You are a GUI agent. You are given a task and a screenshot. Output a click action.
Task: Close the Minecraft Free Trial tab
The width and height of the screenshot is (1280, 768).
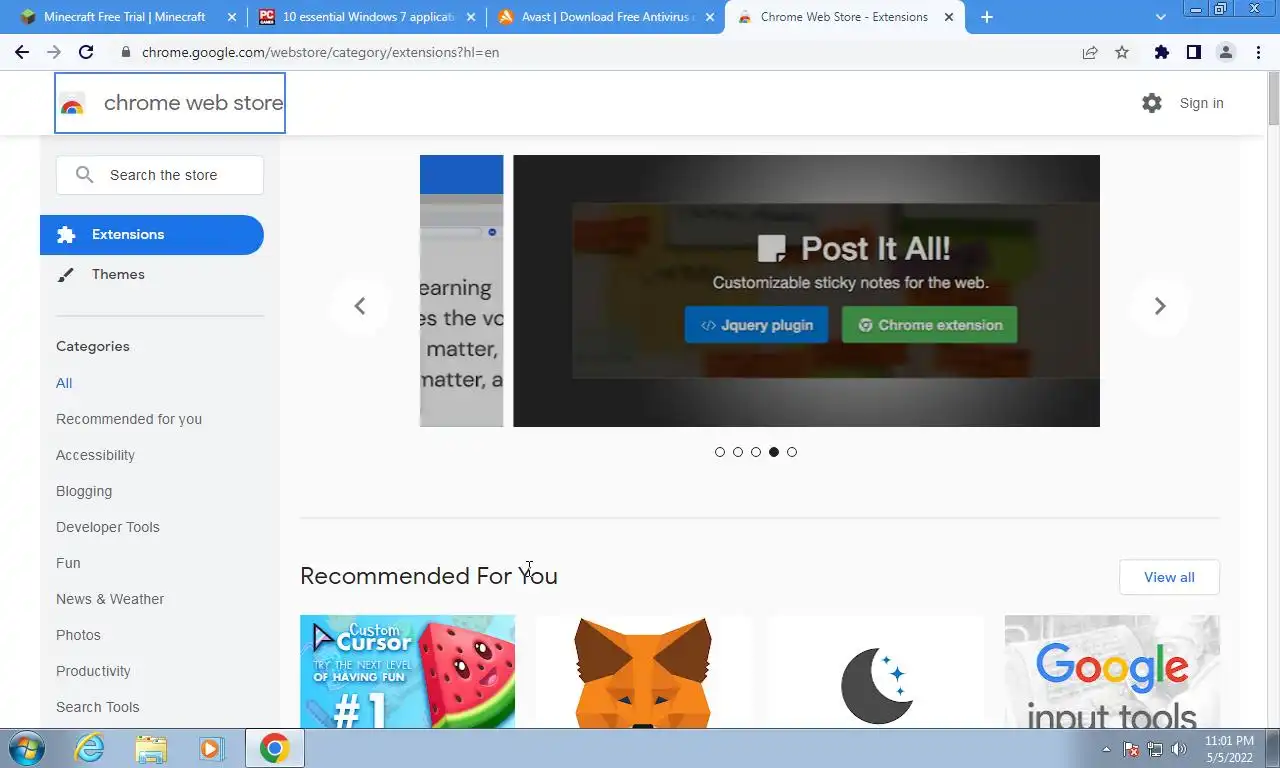[x=232, y=17]
